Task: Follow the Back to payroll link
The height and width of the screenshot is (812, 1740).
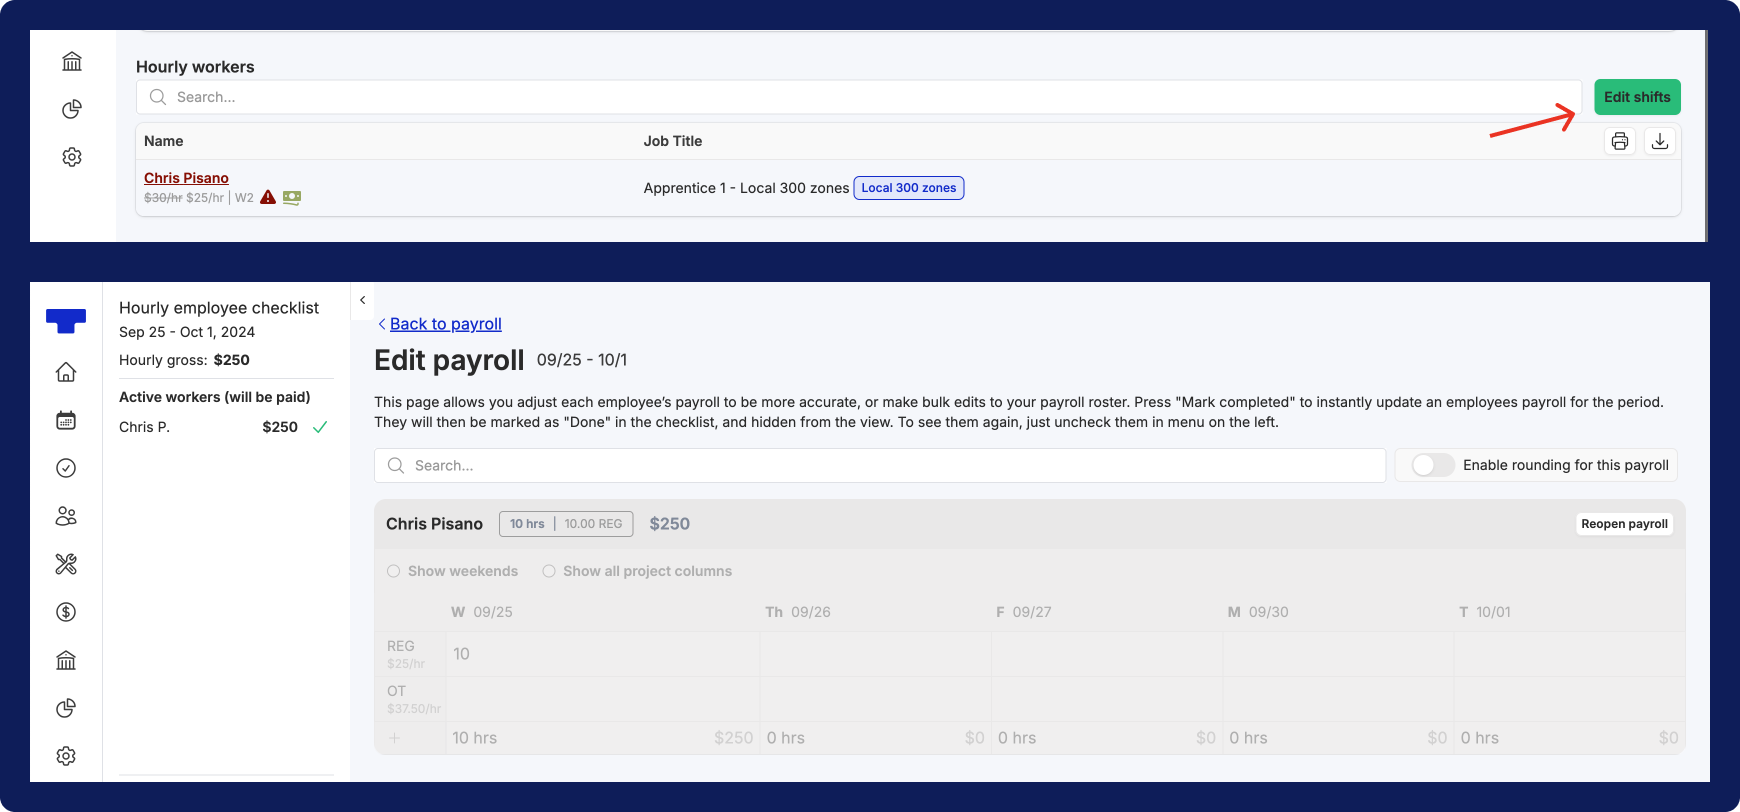Action: 446,324
